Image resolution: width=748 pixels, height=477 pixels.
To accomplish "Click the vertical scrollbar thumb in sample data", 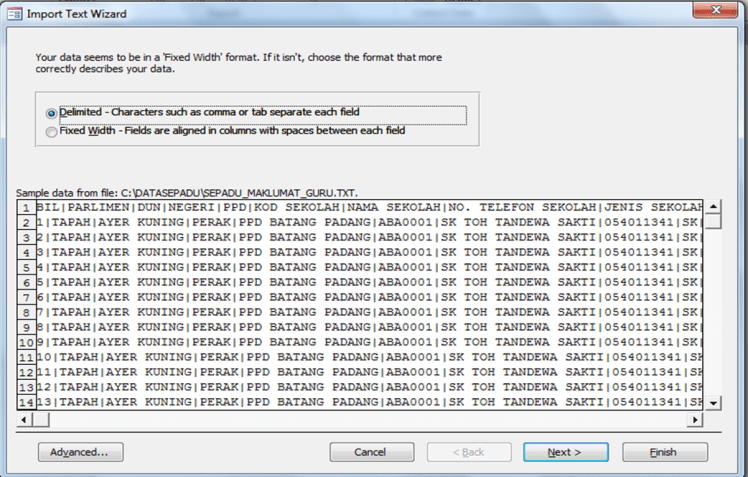I will [x=713, y=221].
